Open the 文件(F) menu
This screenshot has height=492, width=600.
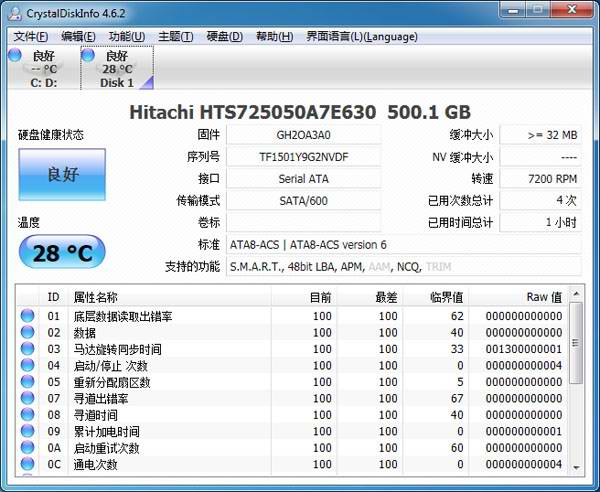(x=31, y=37)
